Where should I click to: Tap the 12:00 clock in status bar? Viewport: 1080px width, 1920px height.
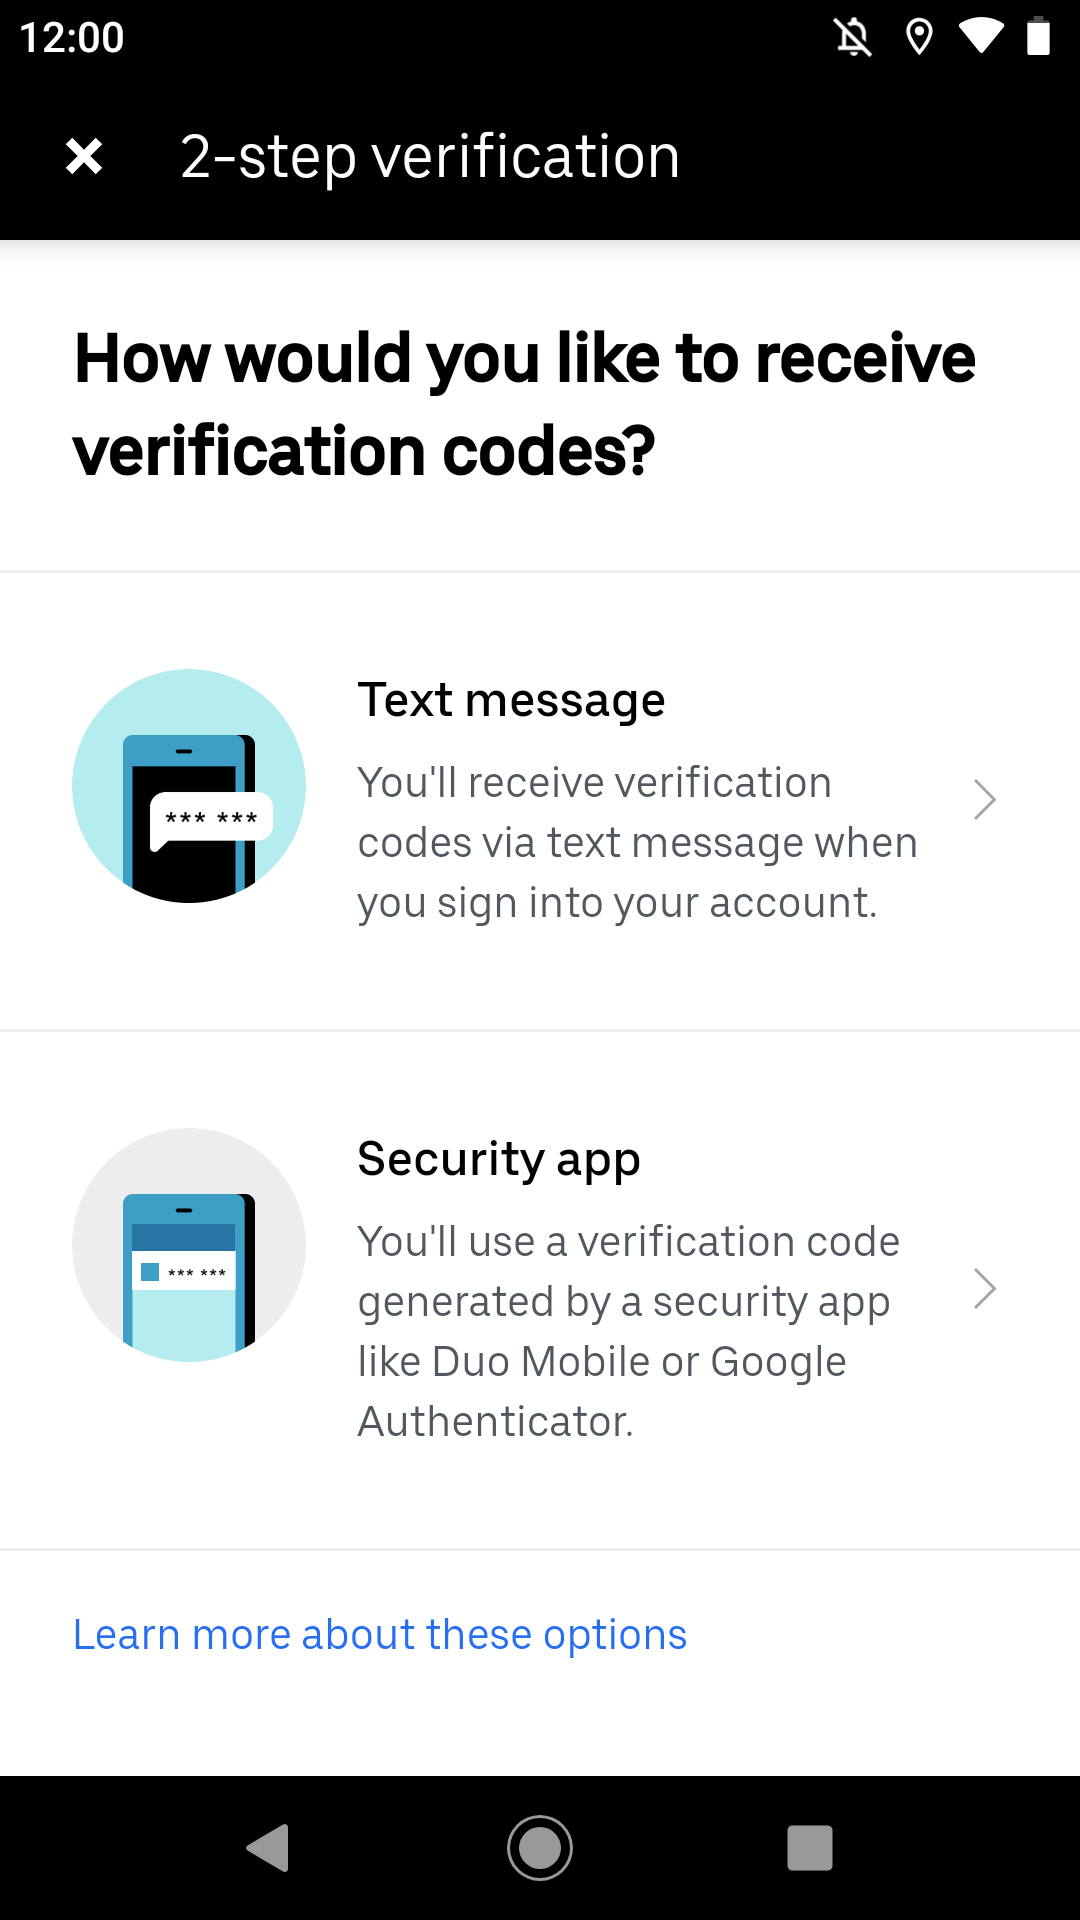[x=72, y=38]
